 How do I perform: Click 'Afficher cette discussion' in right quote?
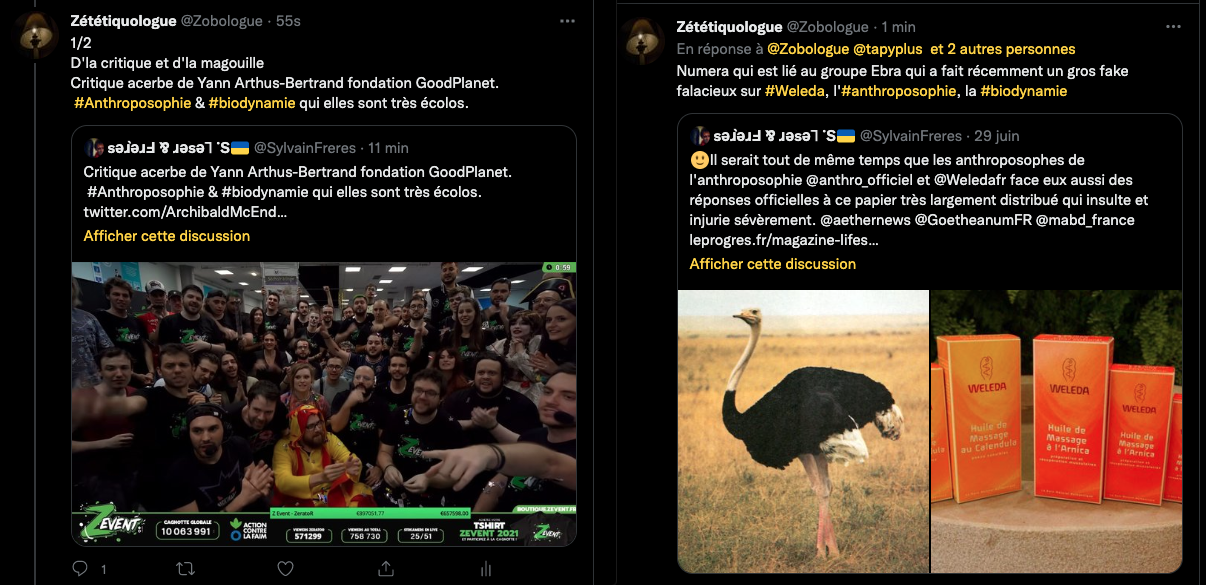tap(773, 264)
